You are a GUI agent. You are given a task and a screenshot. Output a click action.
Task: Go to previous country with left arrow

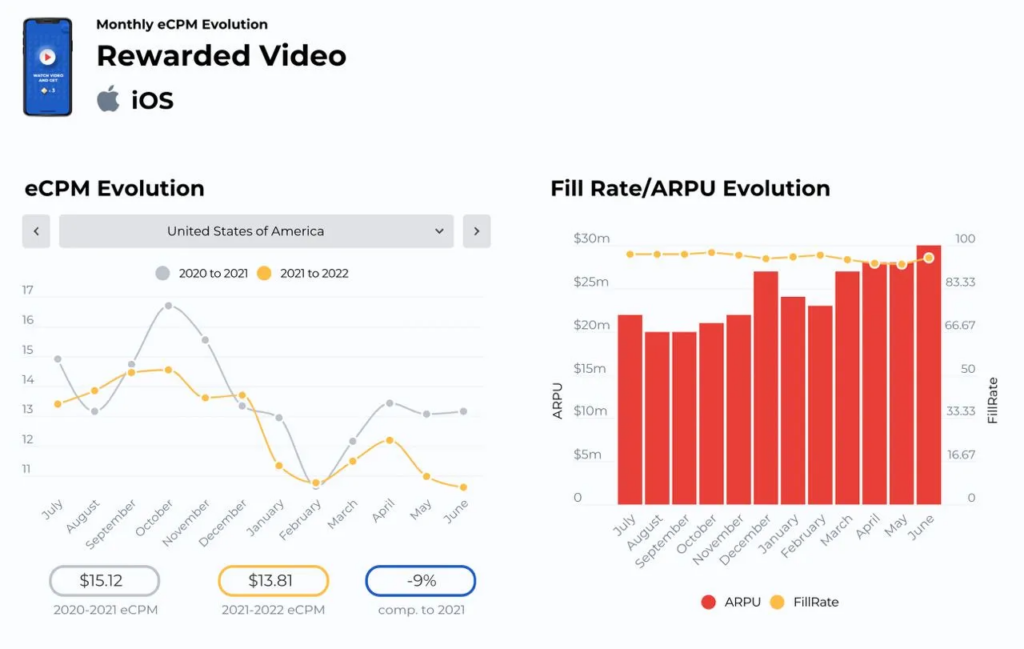click(36, 231)
